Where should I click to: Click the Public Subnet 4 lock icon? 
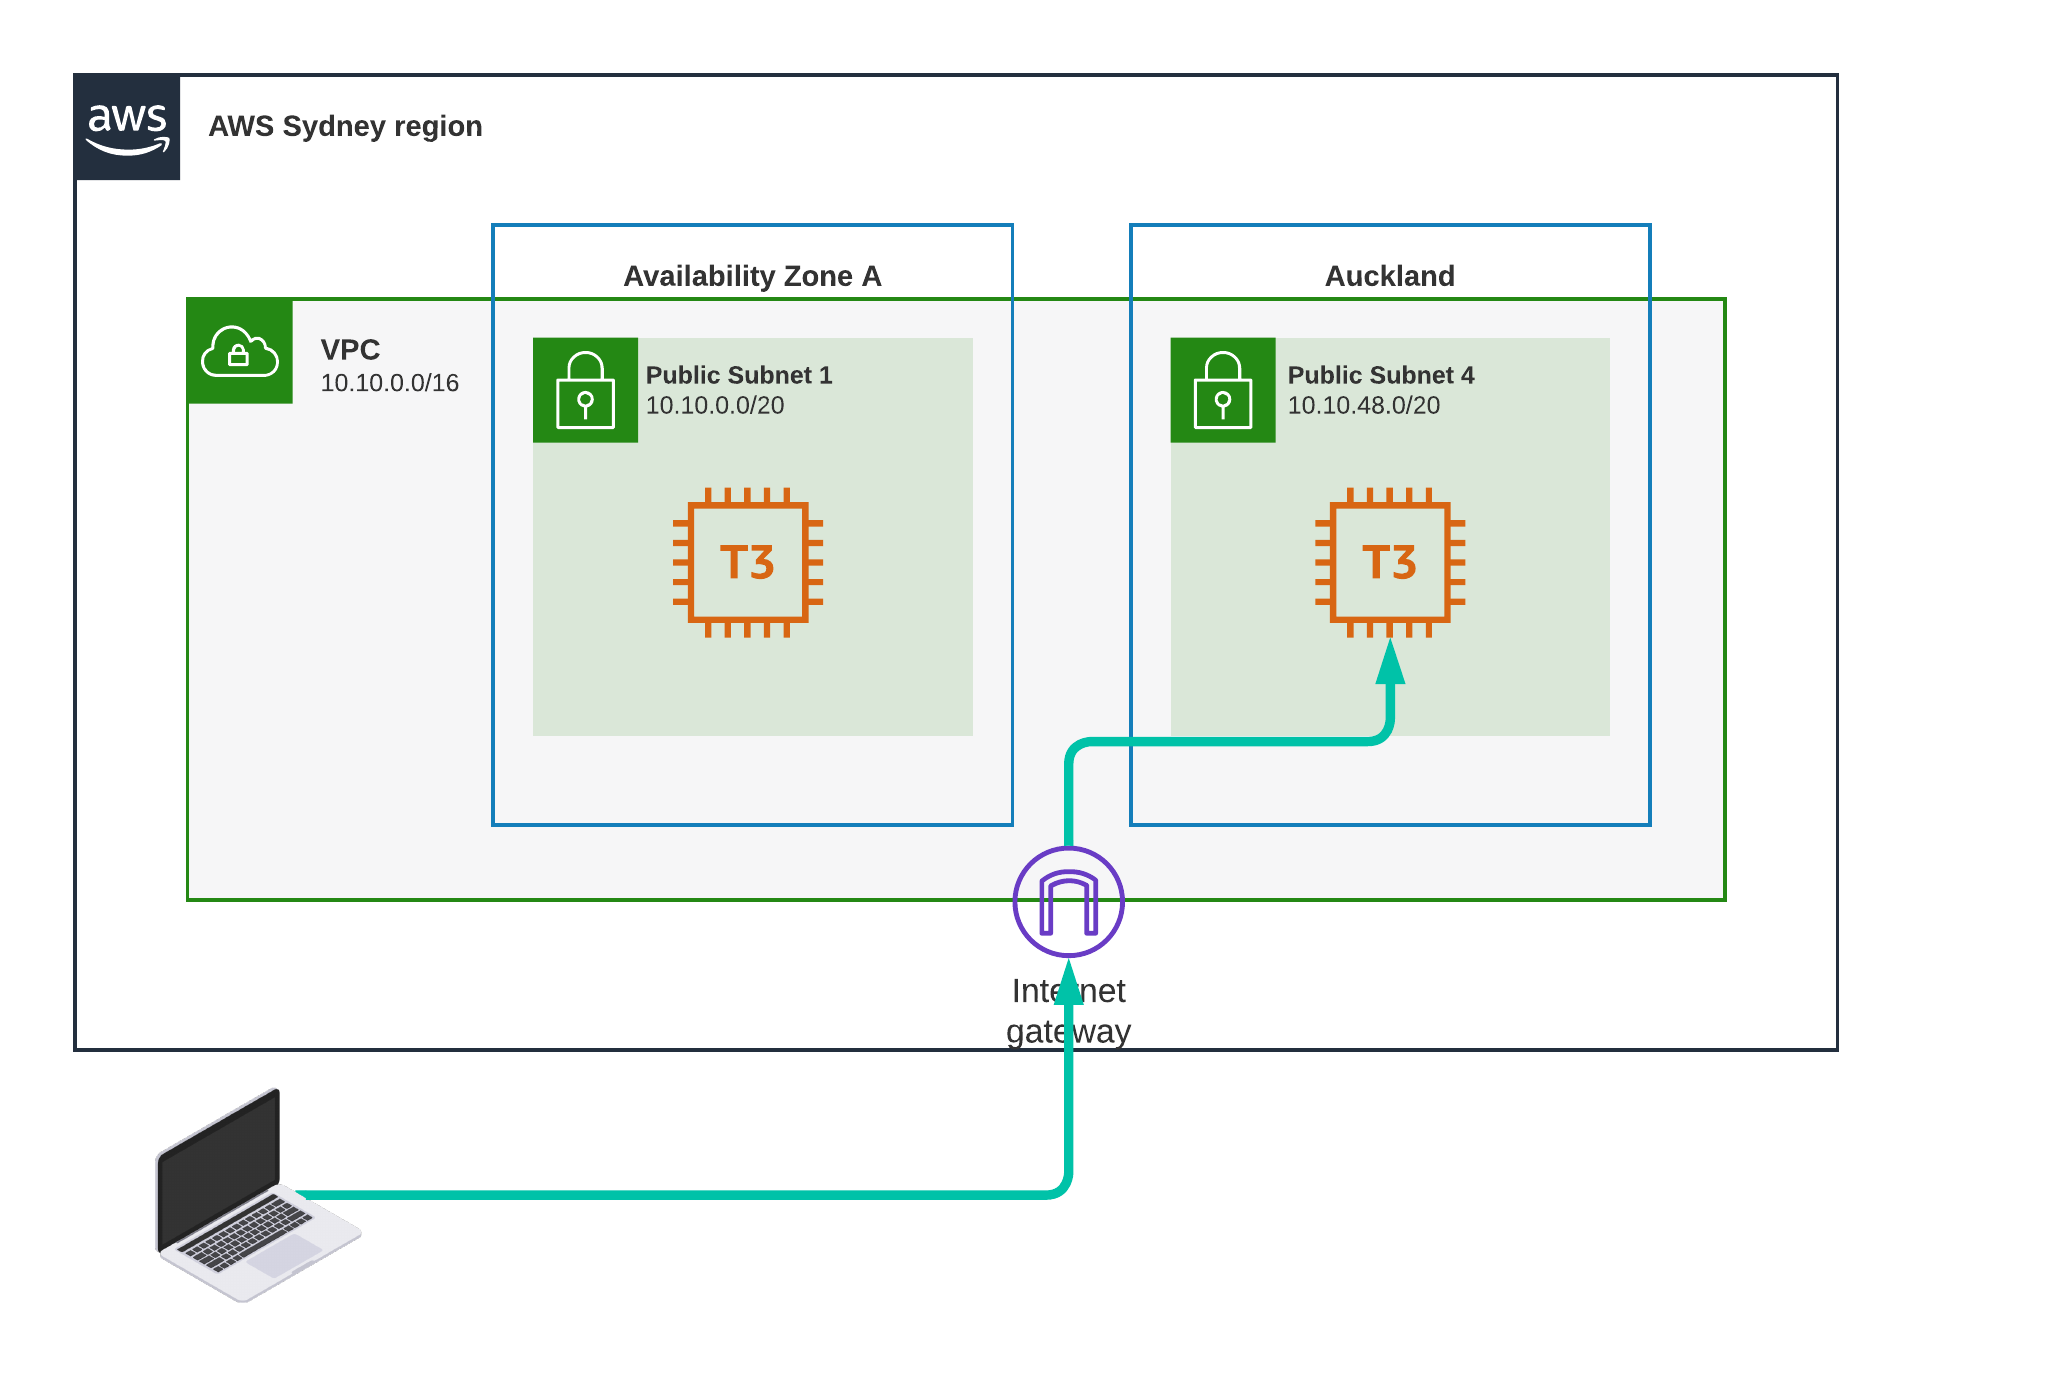point(1222,390)
